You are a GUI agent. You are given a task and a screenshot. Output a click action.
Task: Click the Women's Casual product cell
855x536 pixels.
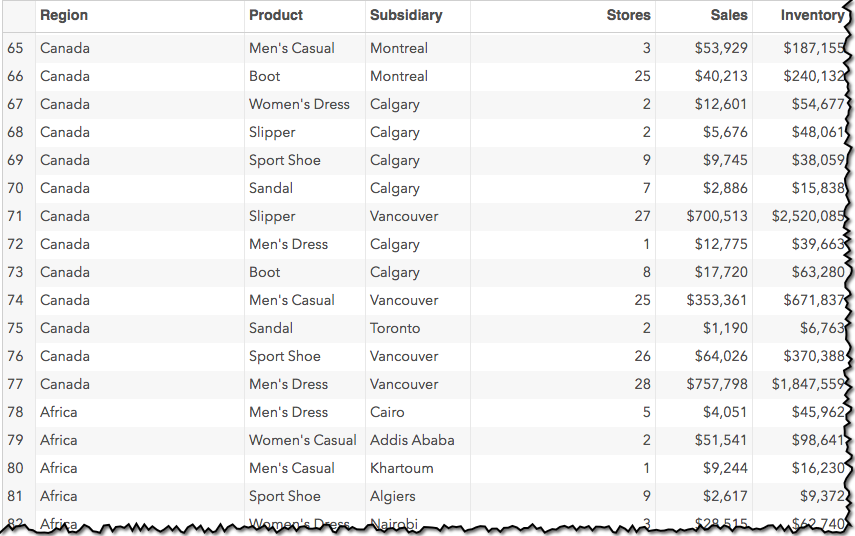(302, 440)
